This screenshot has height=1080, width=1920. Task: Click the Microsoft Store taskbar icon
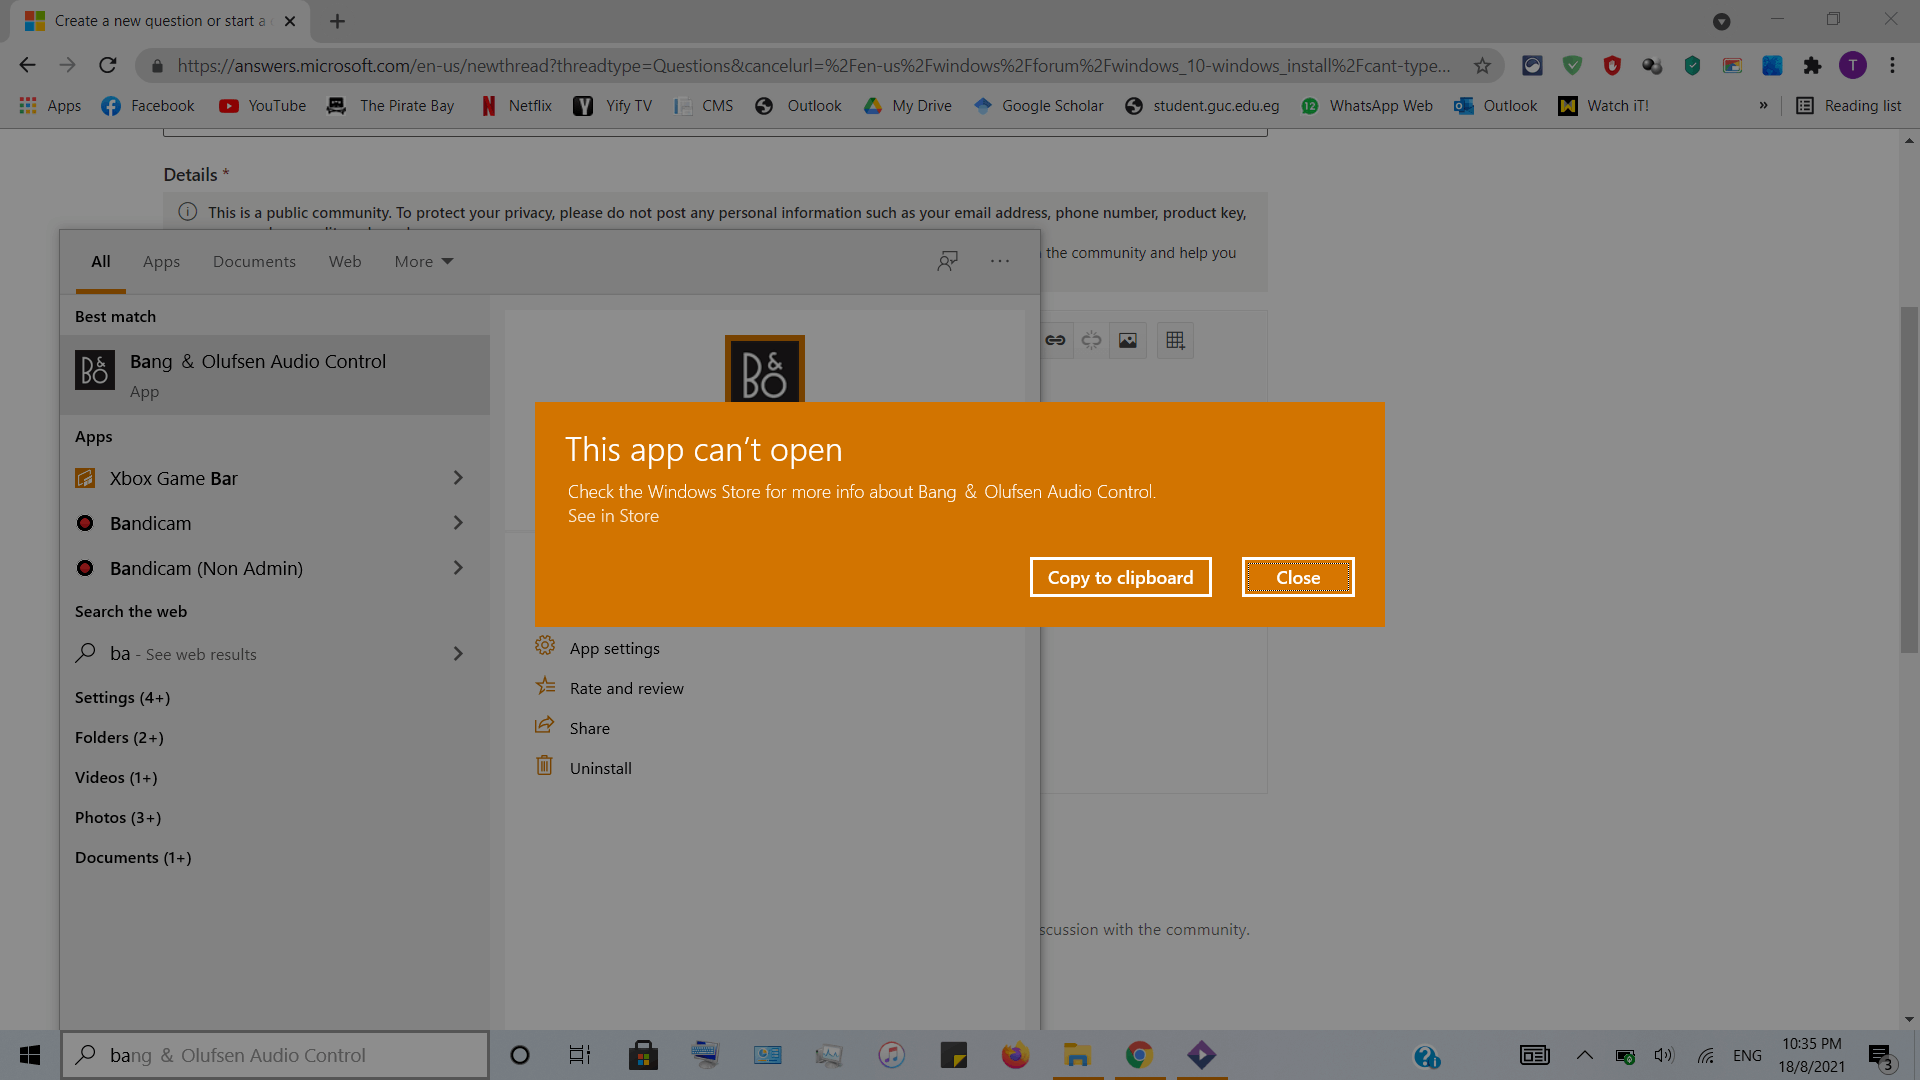[x=642, y=1055]
